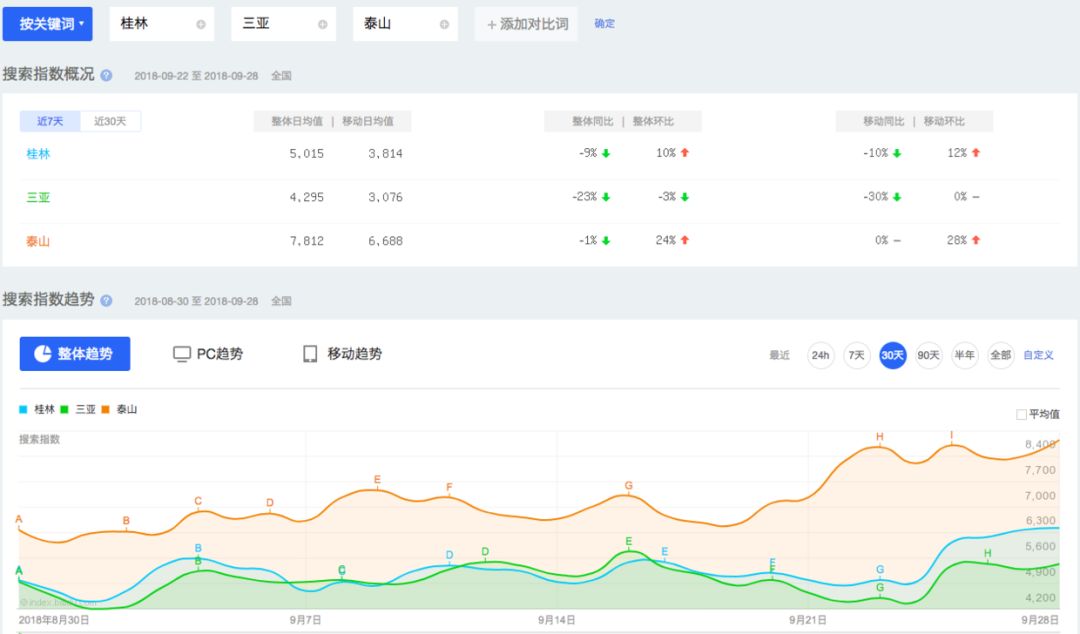
Task: Open help icon beside 搜索指数概况
Action: [x=106, y=75]
